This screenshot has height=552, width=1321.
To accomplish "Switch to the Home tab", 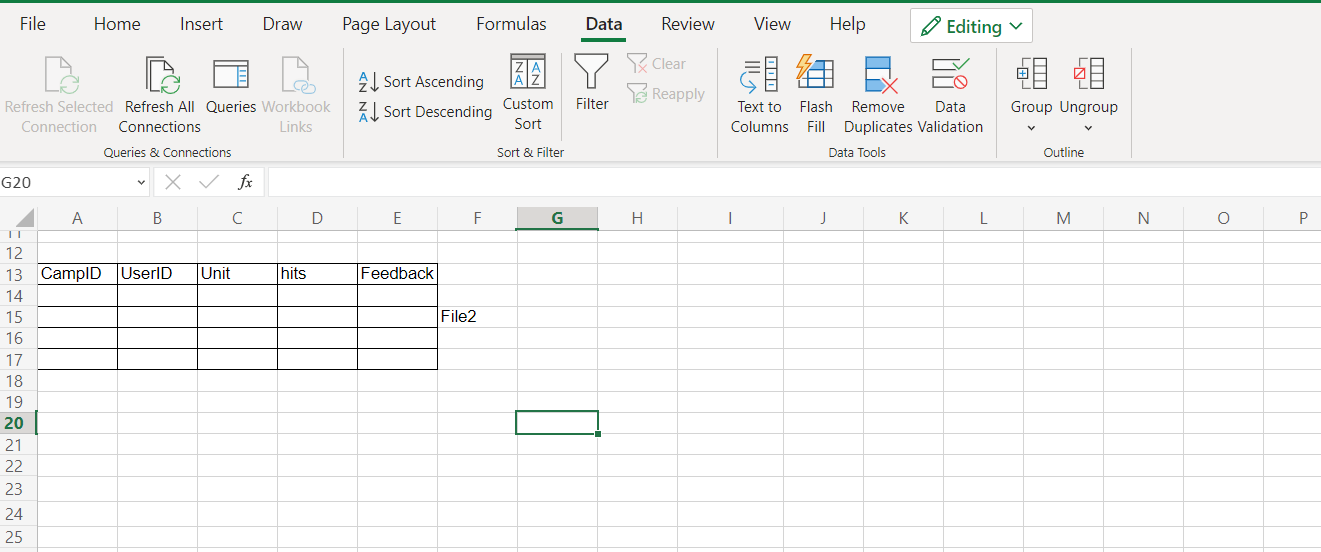I will [117, 24].
